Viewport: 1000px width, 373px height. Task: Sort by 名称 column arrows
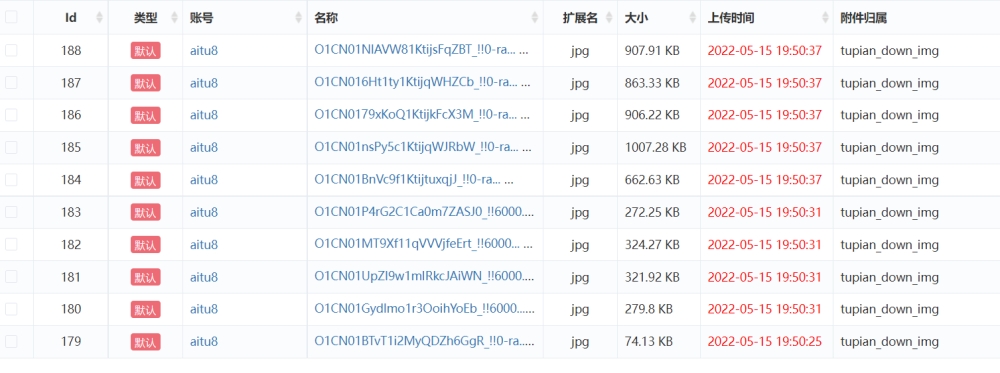[x=534, y=18]
